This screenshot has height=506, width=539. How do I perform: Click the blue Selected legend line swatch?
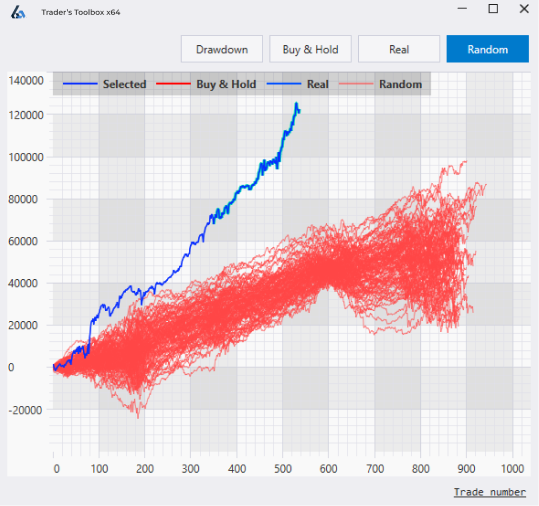click(x=80, y=84)
